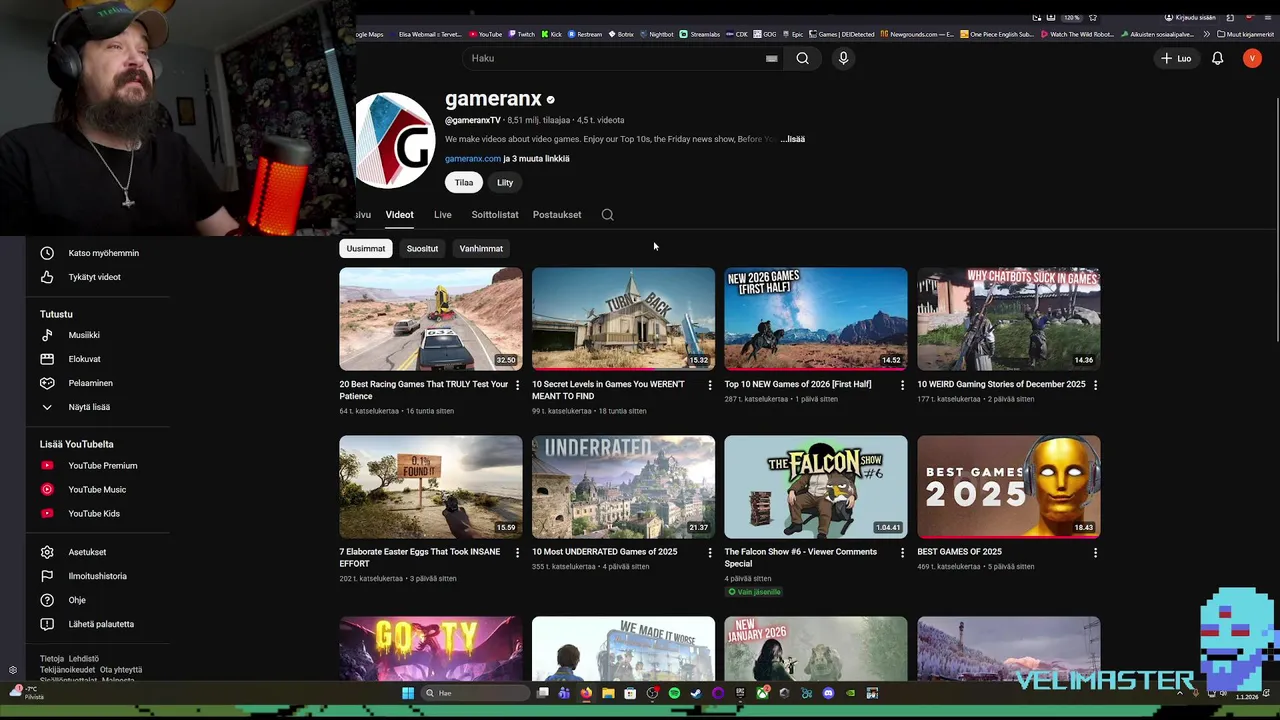Click the Luo create button
The width and height of the screenshot is (1280, 720).
1176,59
